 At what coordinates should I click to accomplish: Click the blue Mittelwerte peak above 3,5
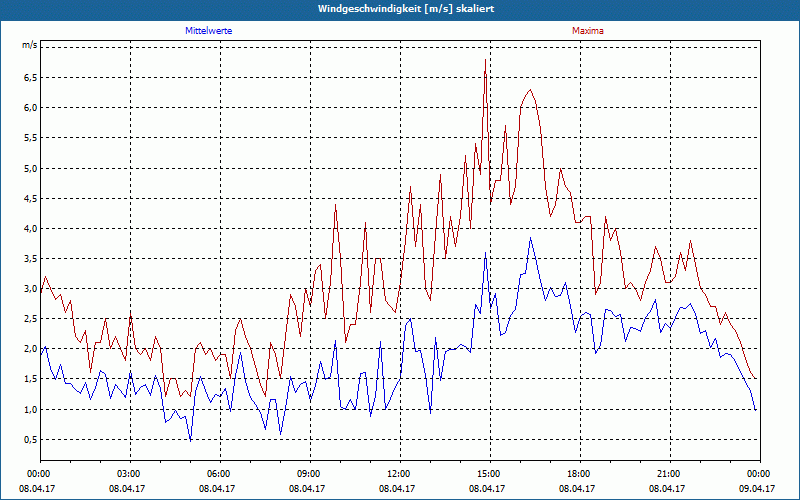click(531, 238)
